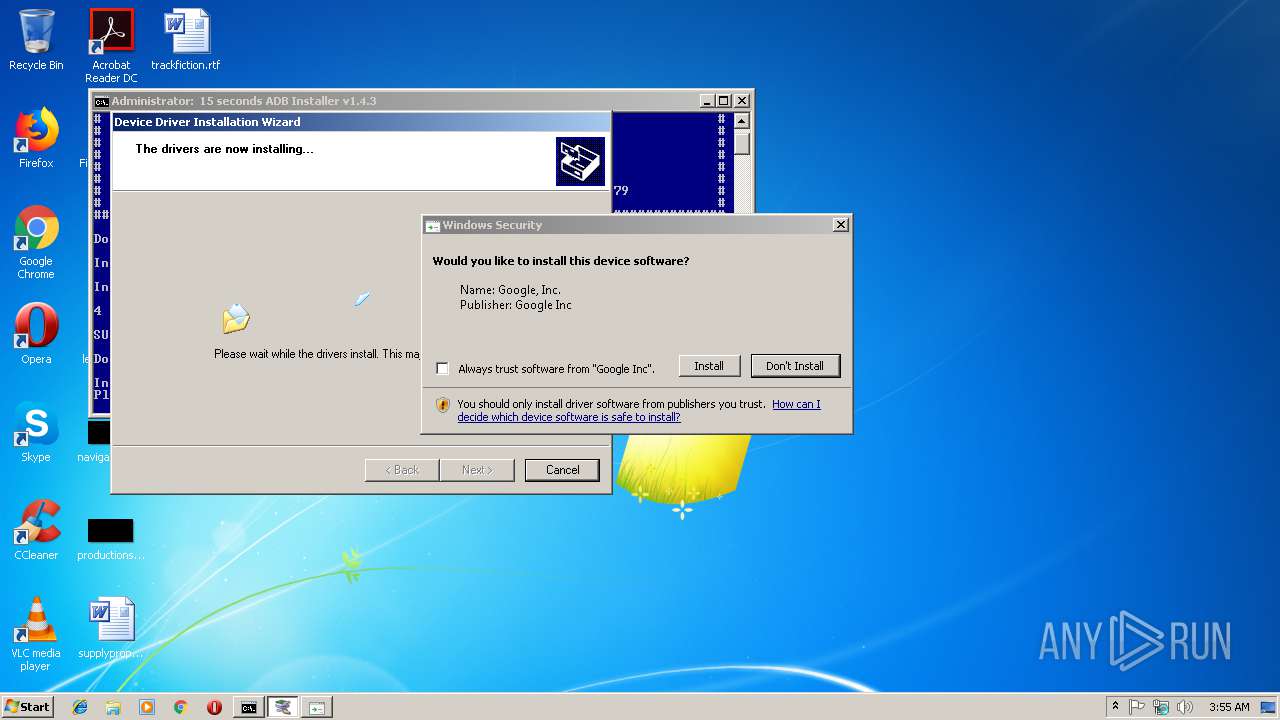Open volume speaker tray icon

coord(1185,707)
